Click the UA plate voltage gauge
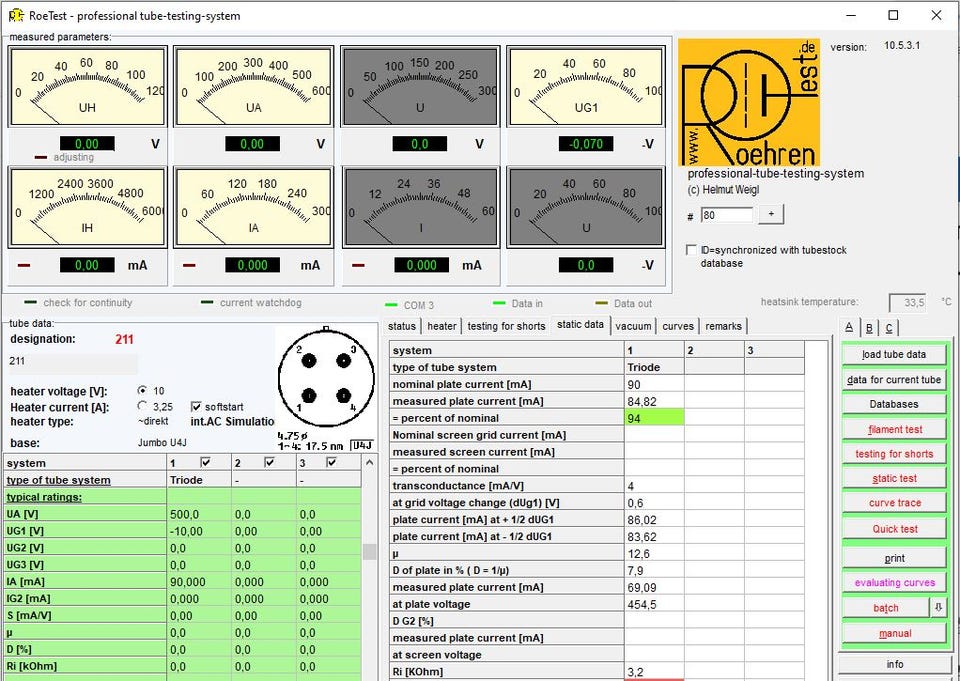Image resolution: width=960 pixels, height=681 pixels. [x=253, y=86]
